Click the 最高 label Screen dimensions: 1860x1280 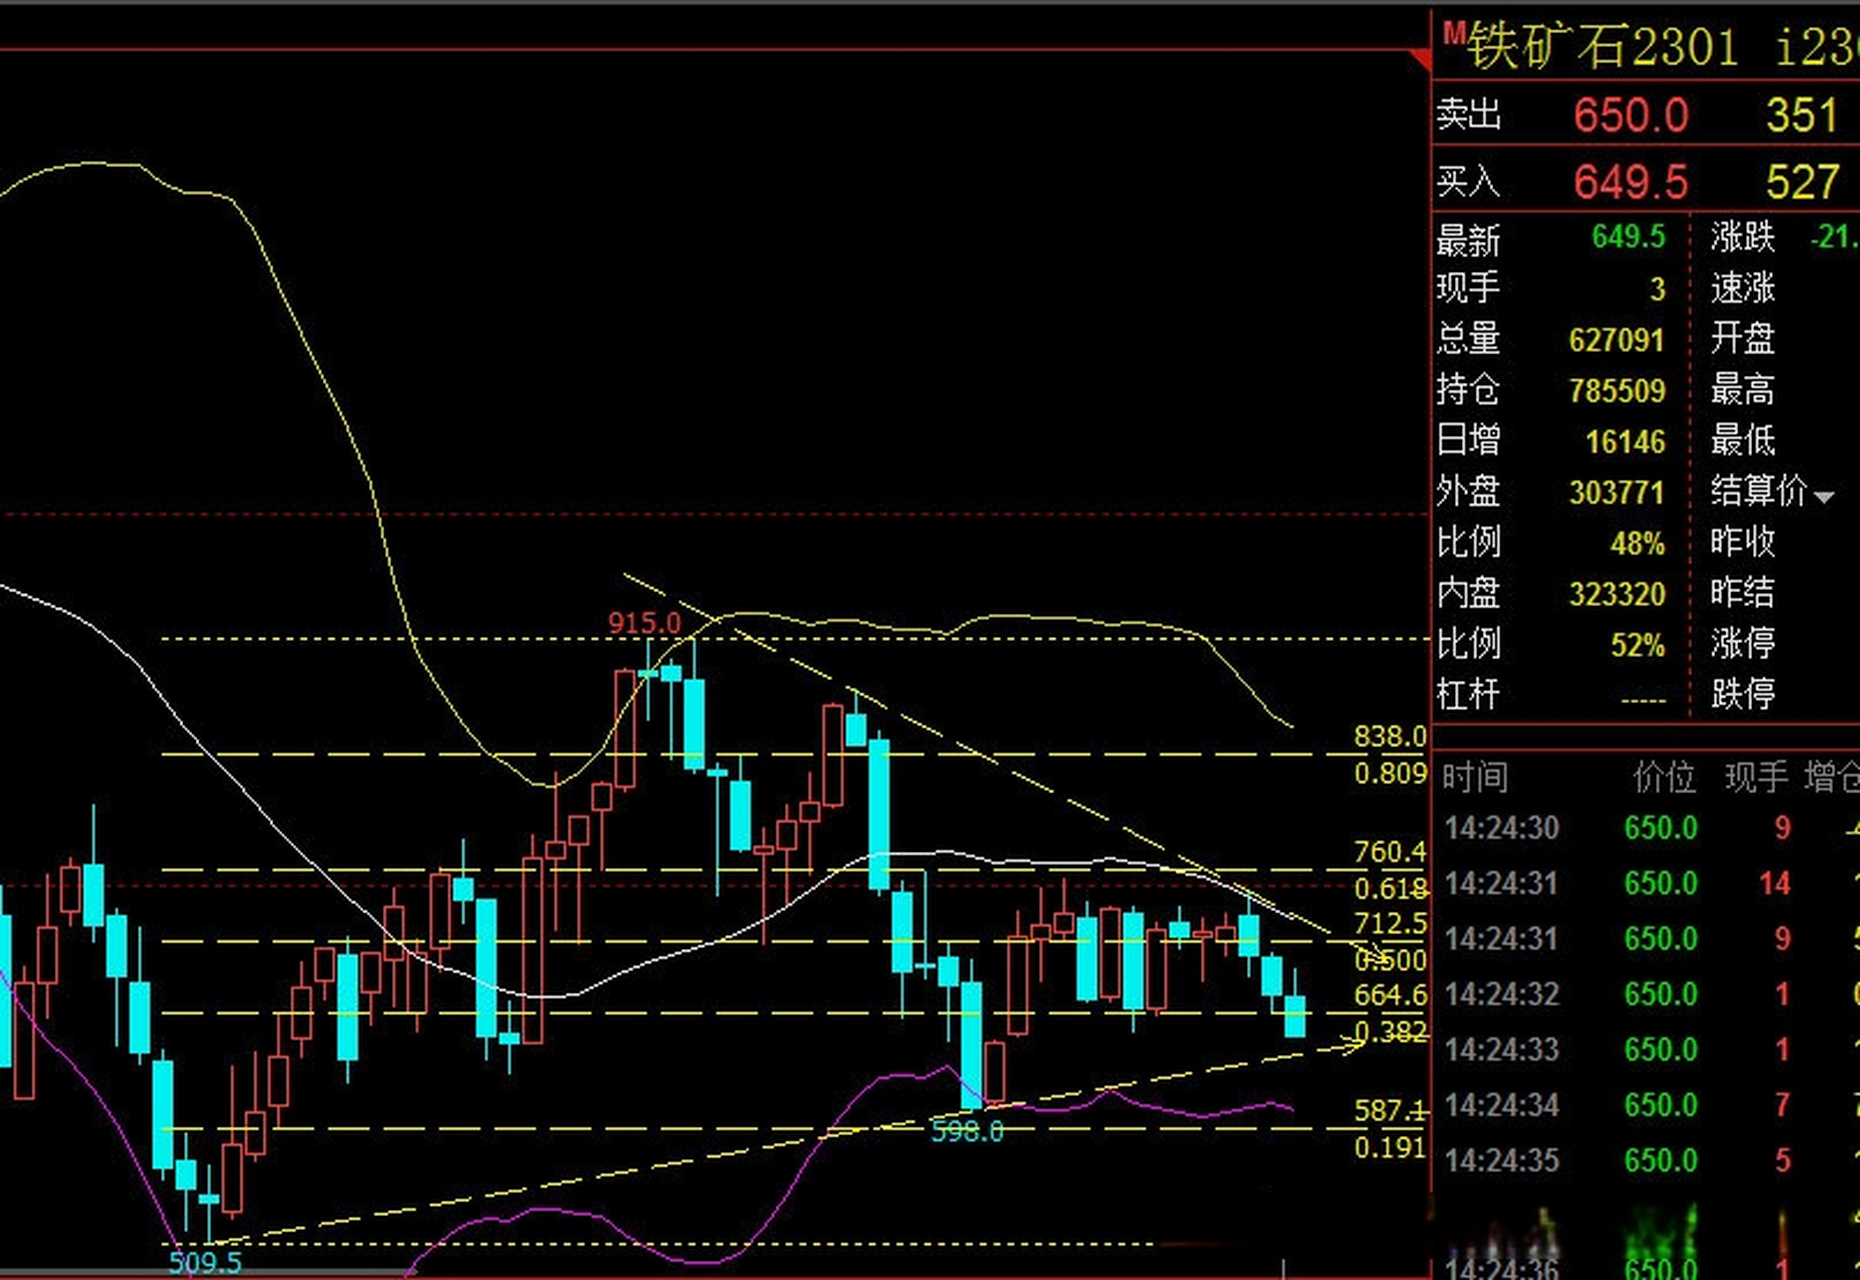[1742, 389]
